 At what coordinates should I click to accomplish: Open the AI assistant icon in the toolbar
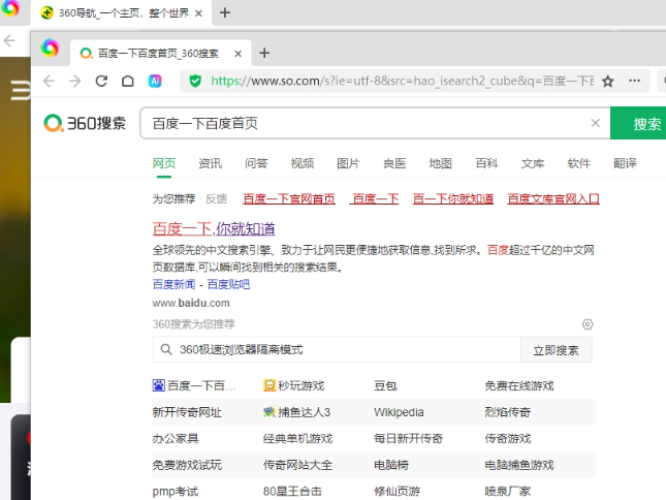pyautogui.click(x=155, y=81)
